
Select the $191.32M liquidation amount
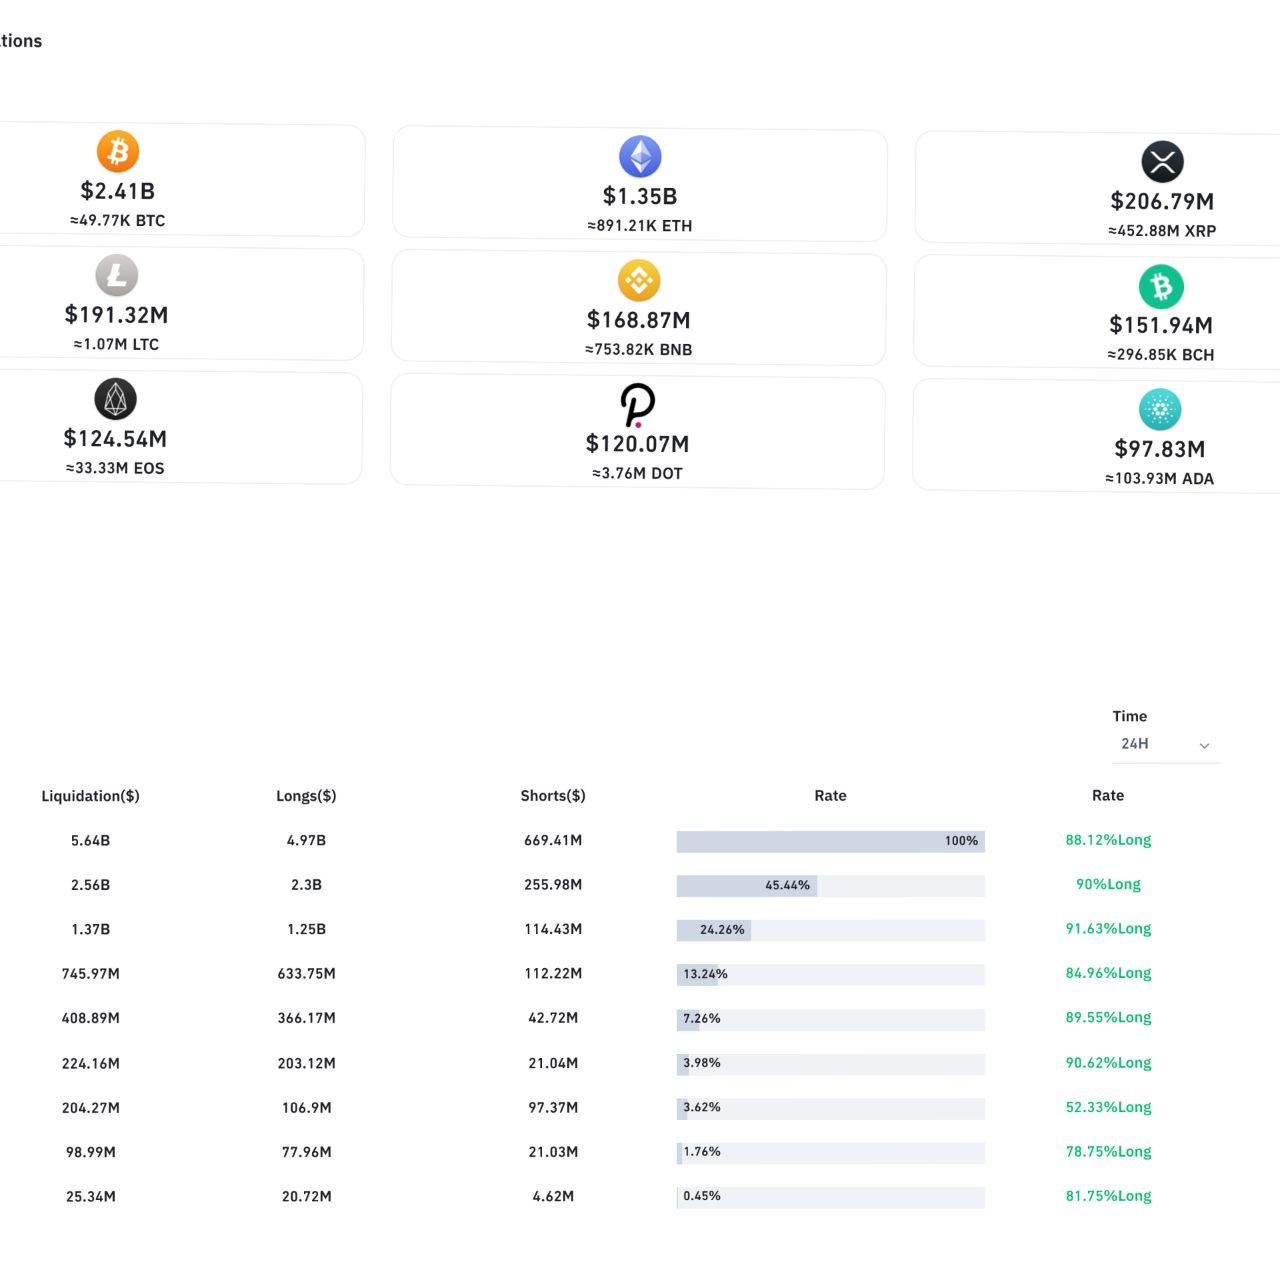[117, 315]
